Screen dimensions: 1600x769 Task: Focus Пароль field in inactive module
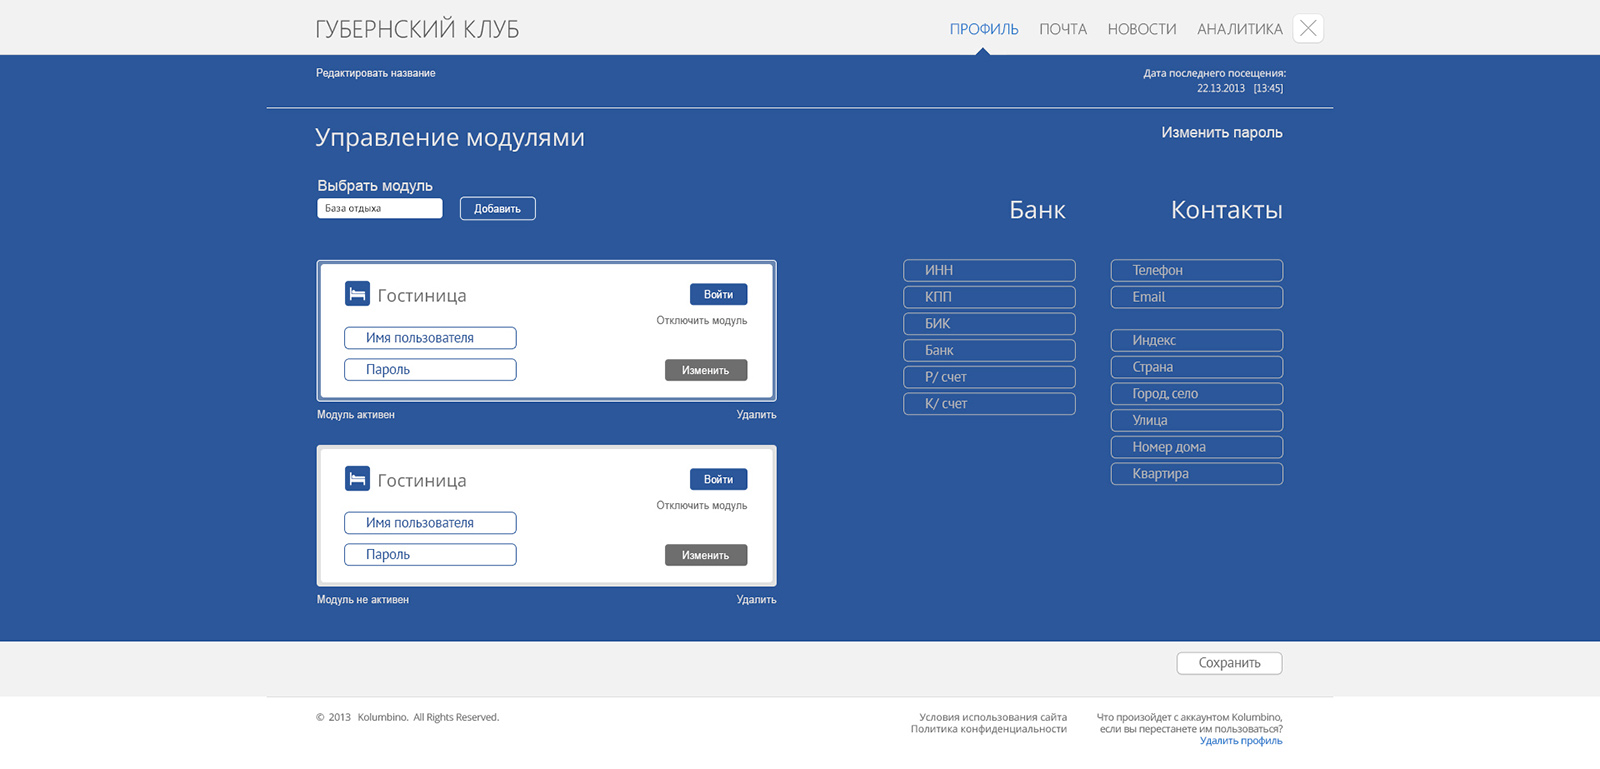tap(430, 555)
